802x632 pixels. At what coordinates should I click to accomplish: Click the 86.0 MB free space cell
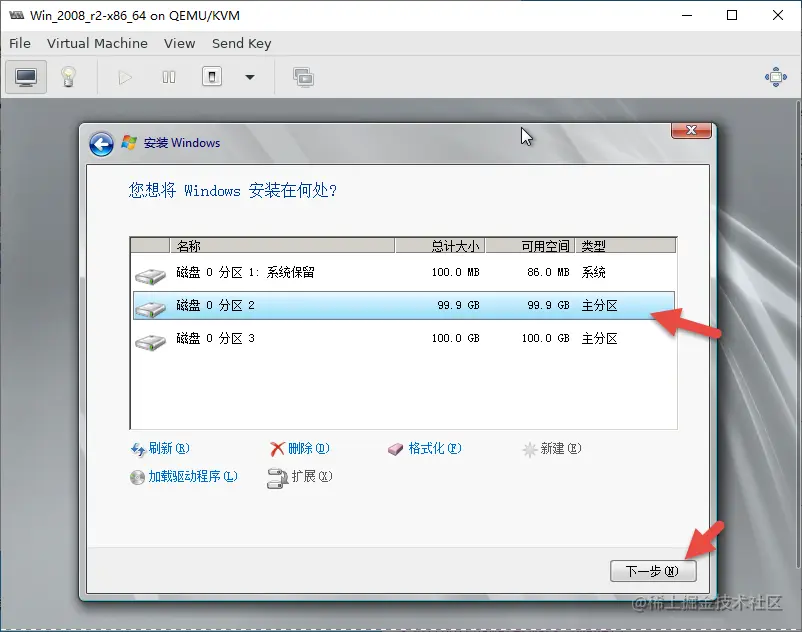coord(548,273)
